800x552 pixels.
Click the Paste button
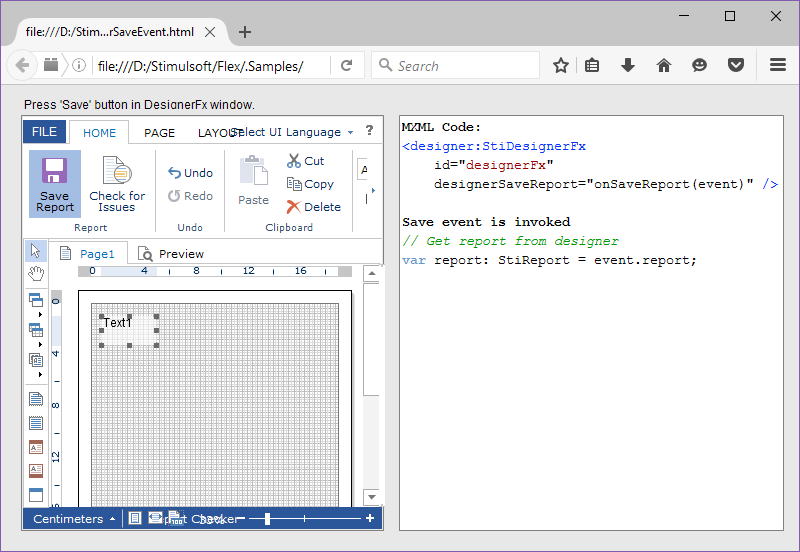pyautogui.click(x=254, y=181)
